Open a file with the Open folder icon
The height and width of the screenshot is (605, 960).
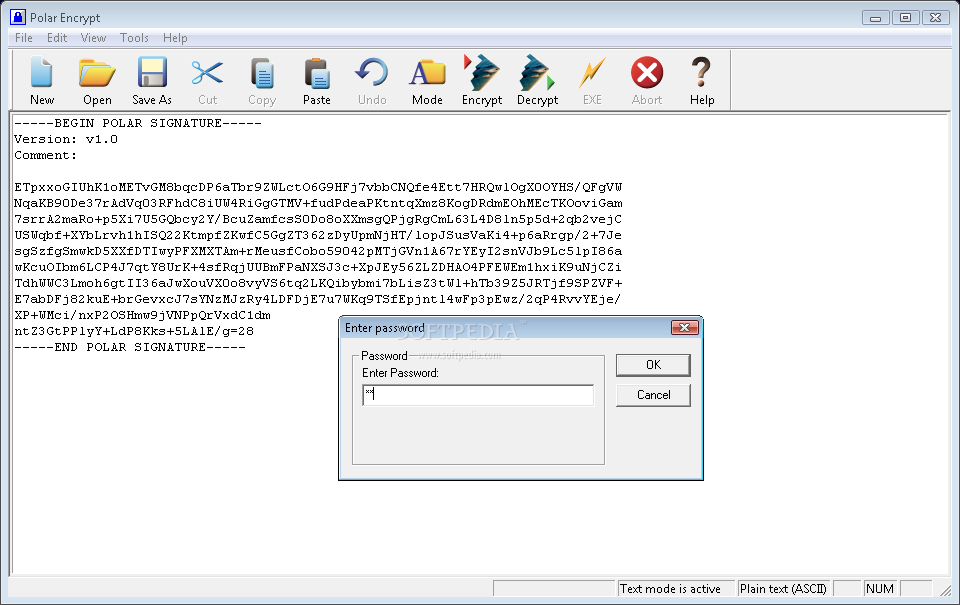coord(97,73)
